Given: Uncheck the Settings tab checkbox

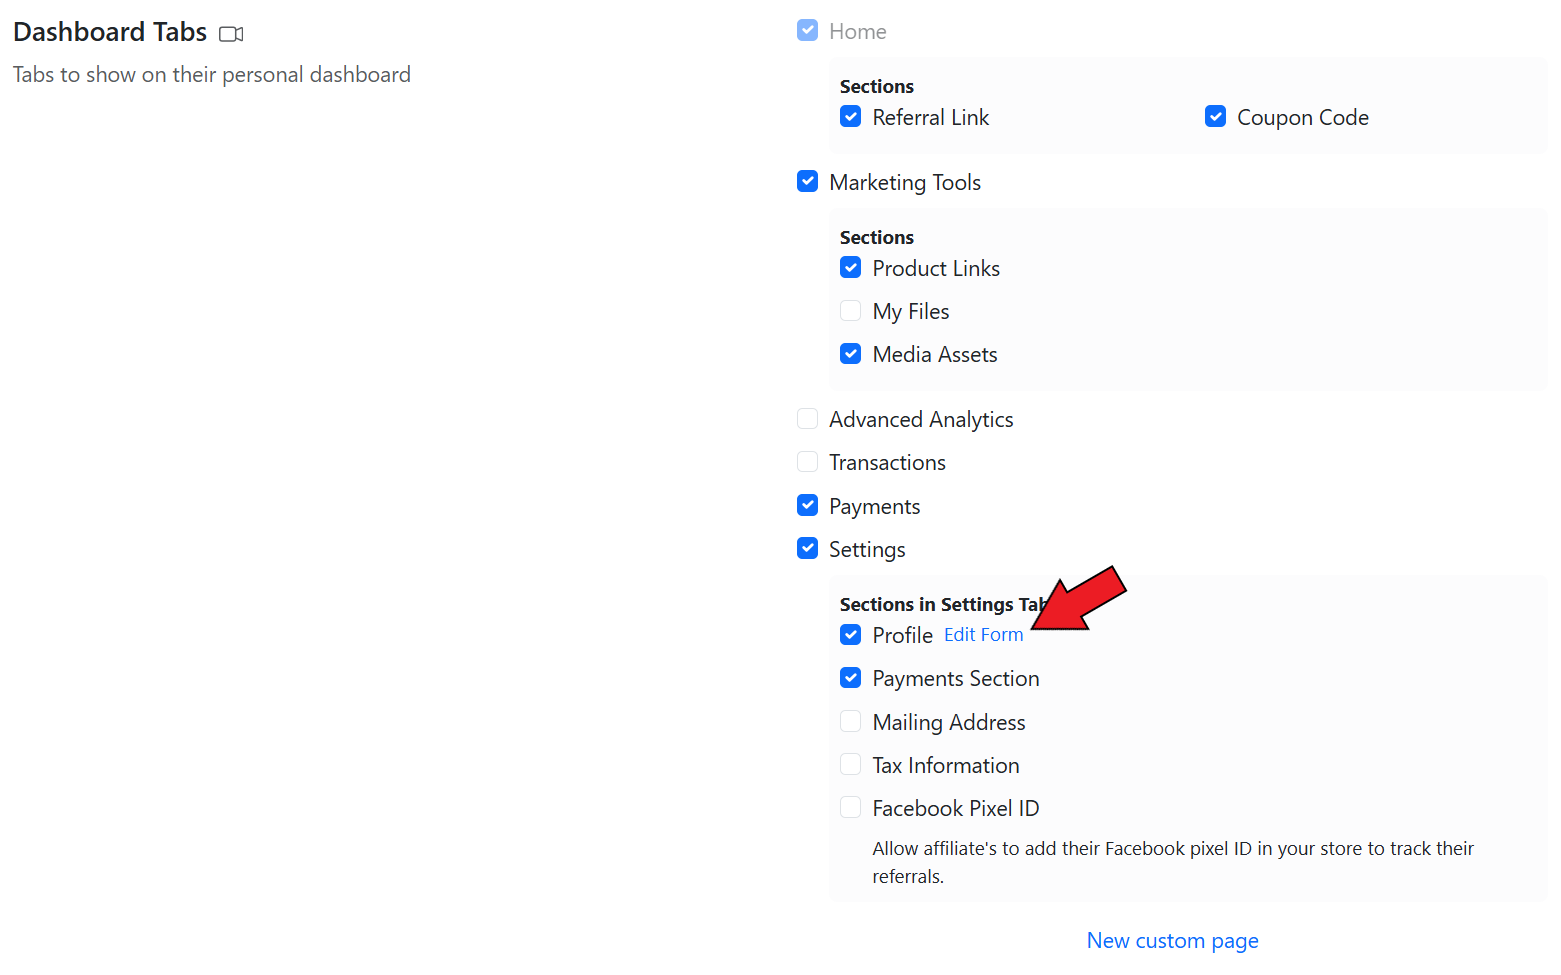Looking at the screenshot, I should coord(807,549).
